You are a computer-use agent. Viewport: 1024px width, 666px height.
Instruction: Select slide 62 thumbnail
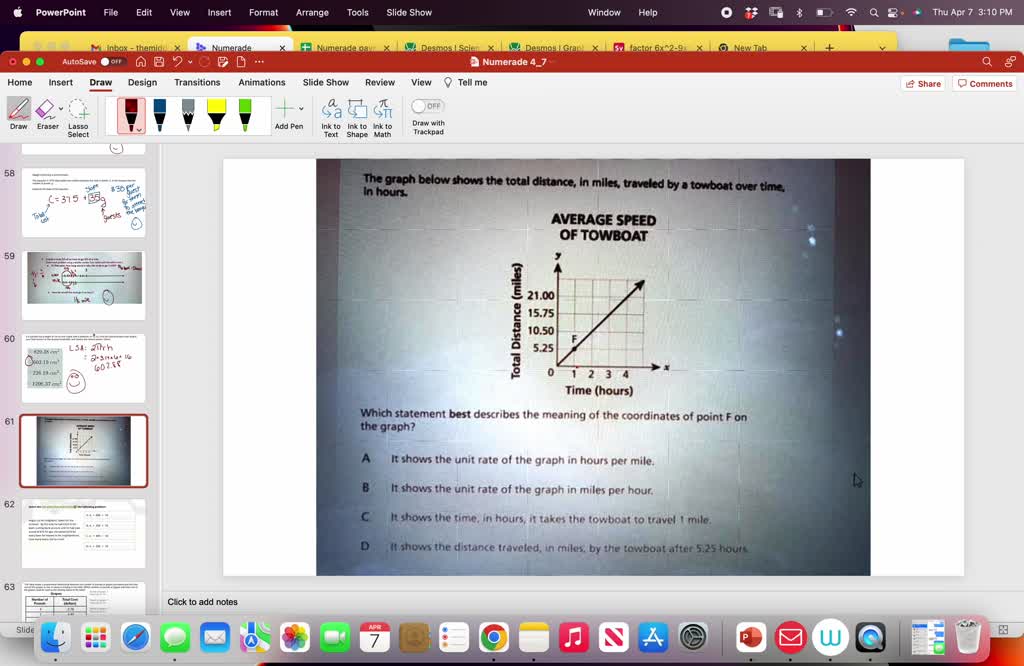tap(84, 533)
